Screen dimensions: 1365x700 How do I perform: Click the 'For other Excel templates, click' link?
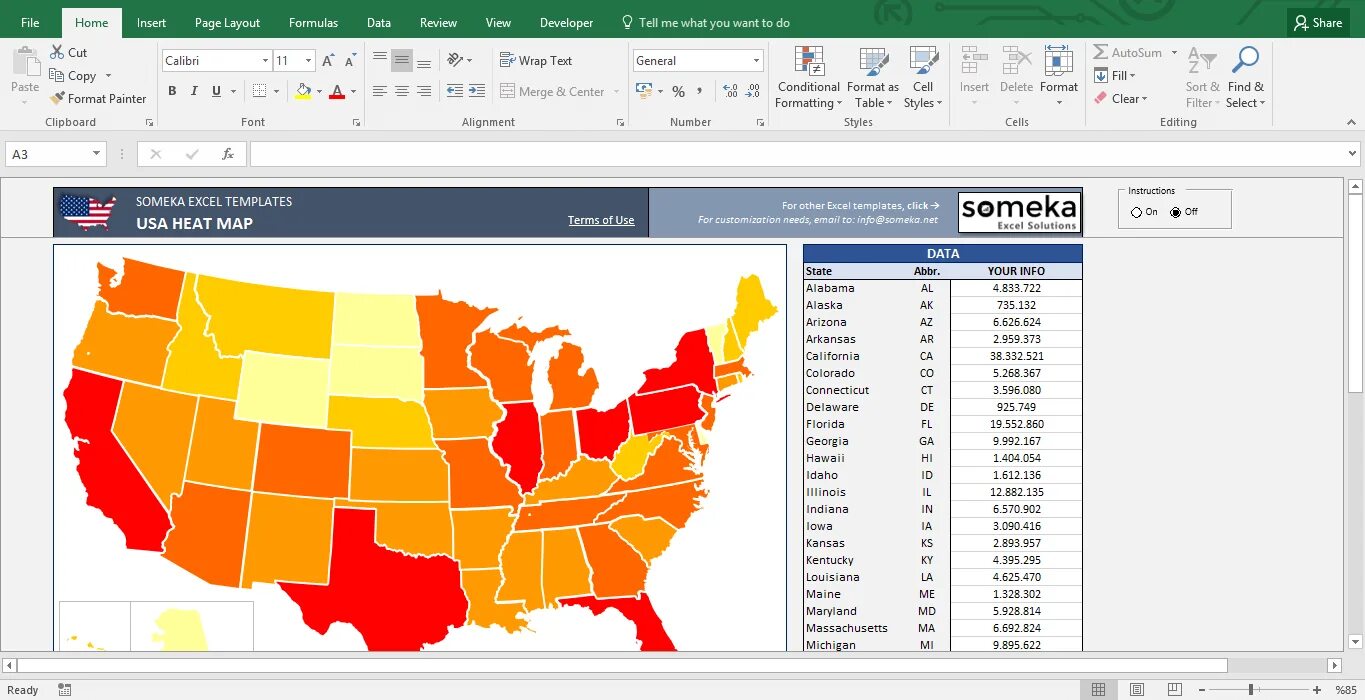pos(861,205)
